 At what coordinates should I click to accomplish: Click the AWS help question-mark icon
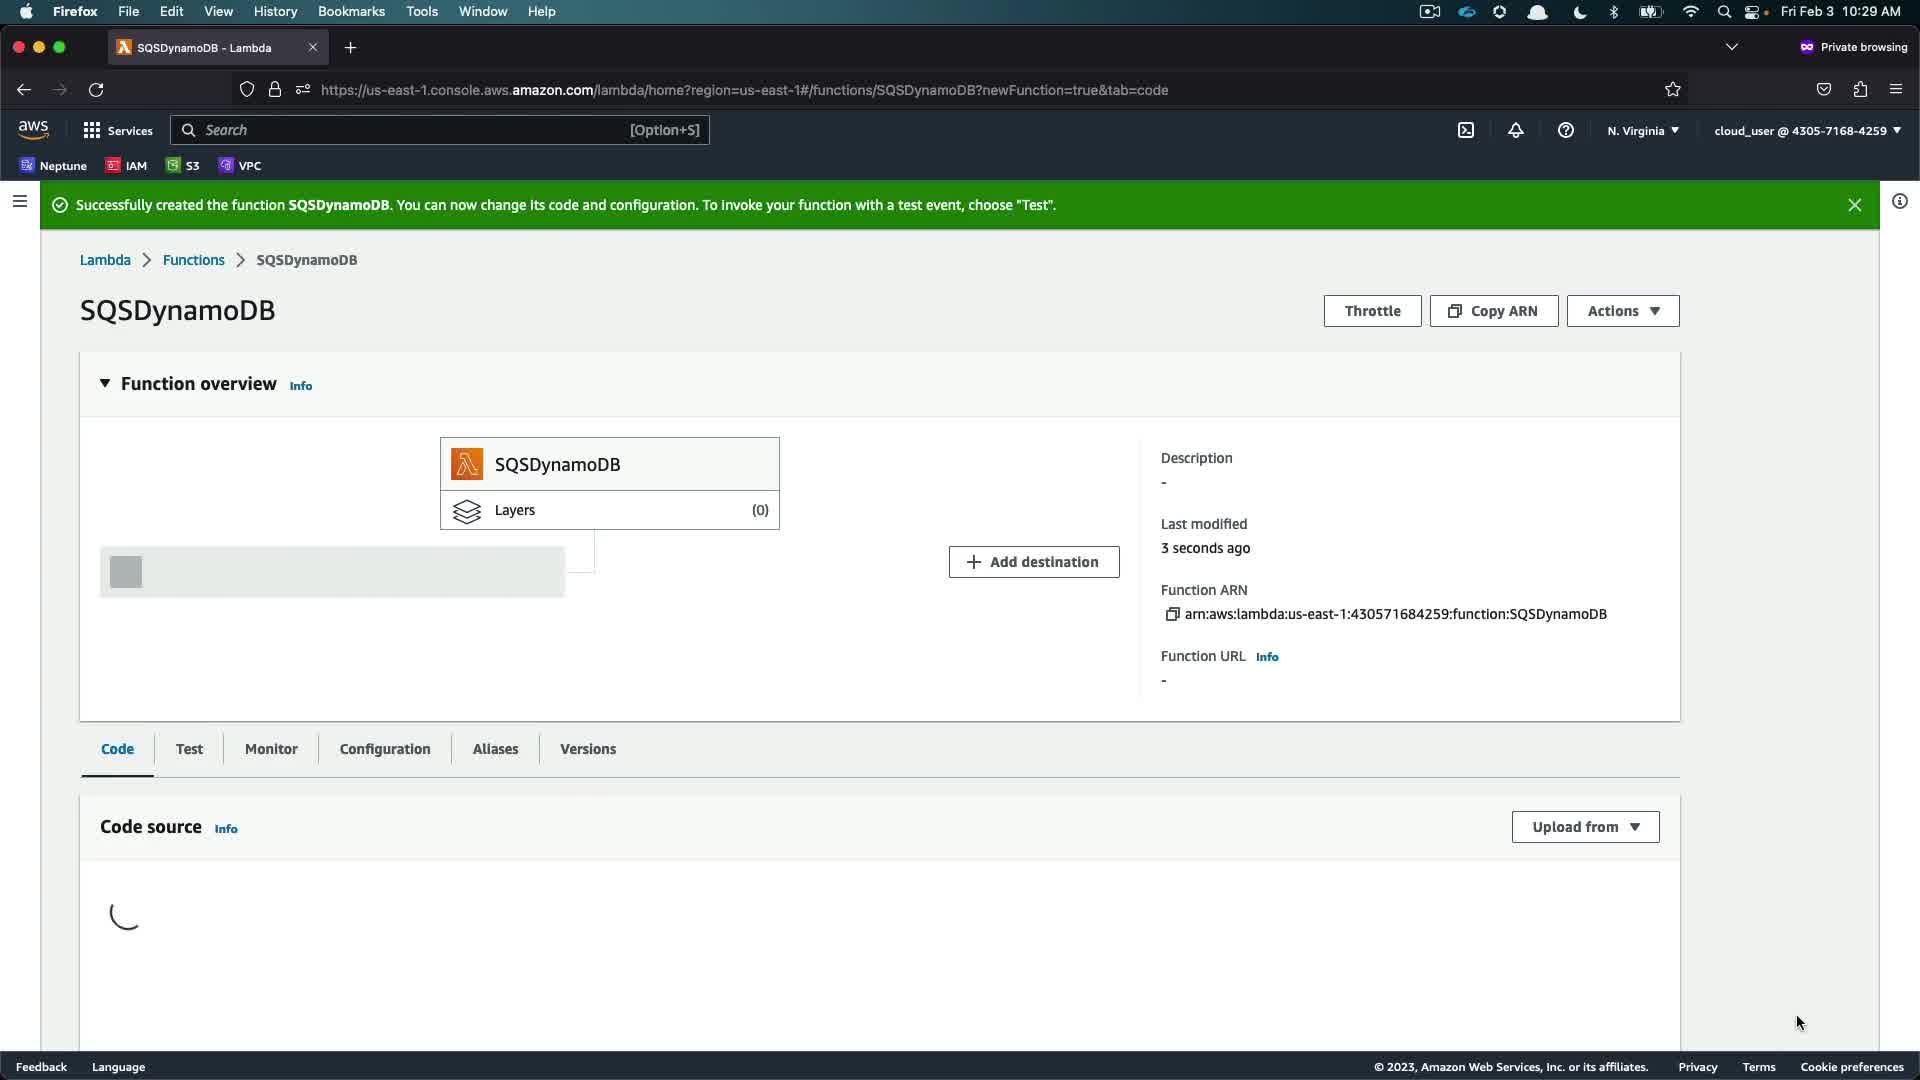tap(1566, 130)
